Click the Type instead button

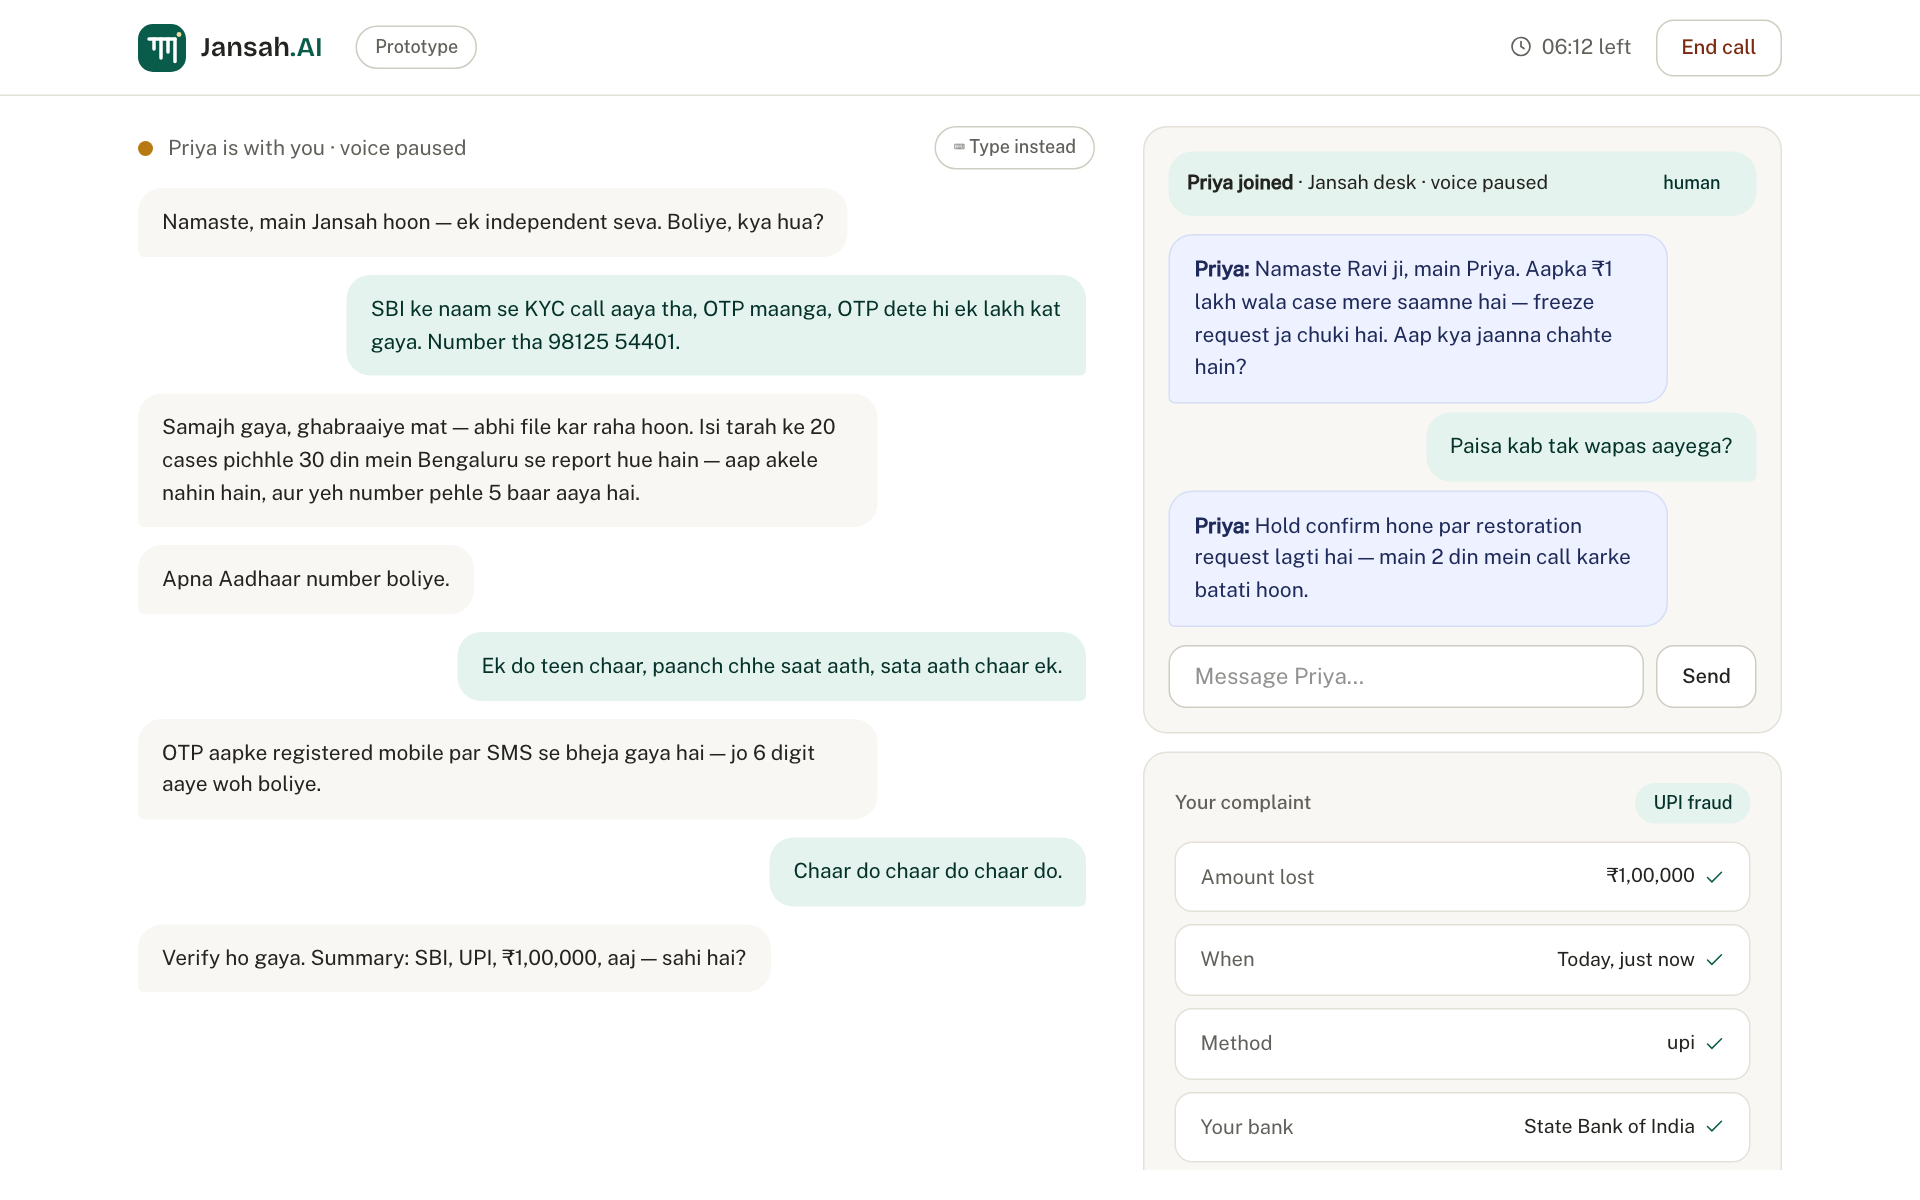(1014, 147)
